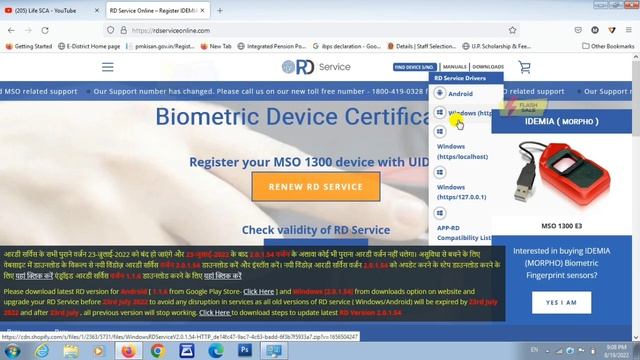This screenshot has height=360, width=640.
Task: Bookmark page with star icon
Action: tap(513, 30)
